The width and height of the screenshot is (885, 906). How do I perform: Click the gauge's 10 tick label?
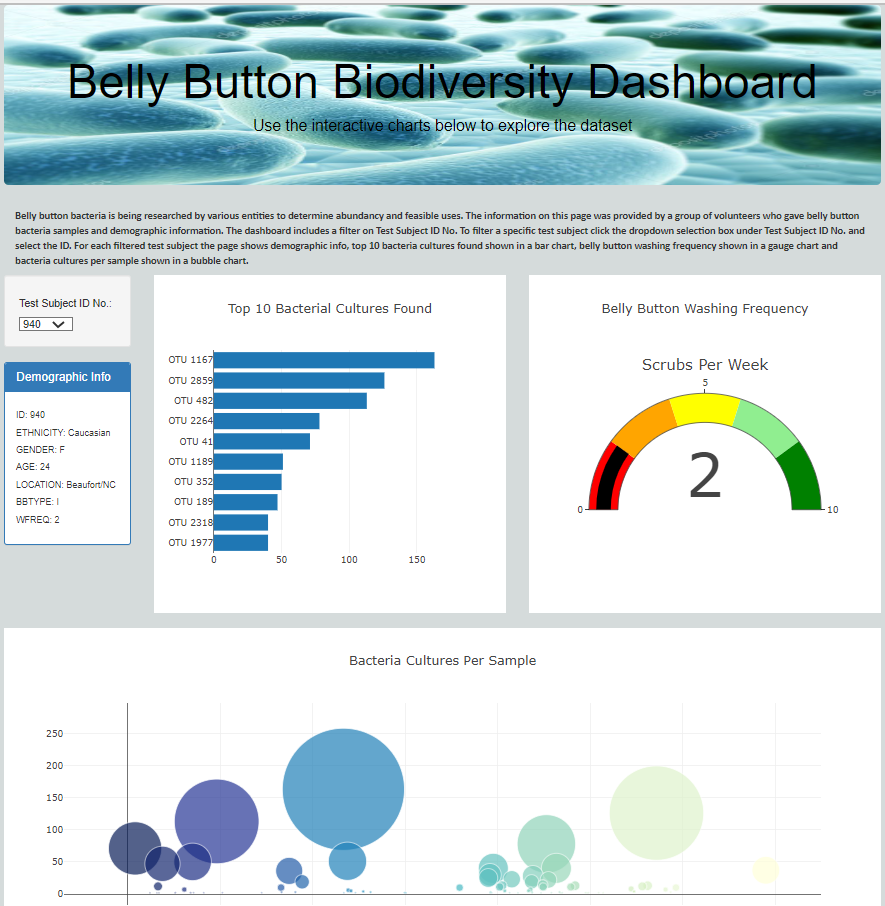(832, 510)
